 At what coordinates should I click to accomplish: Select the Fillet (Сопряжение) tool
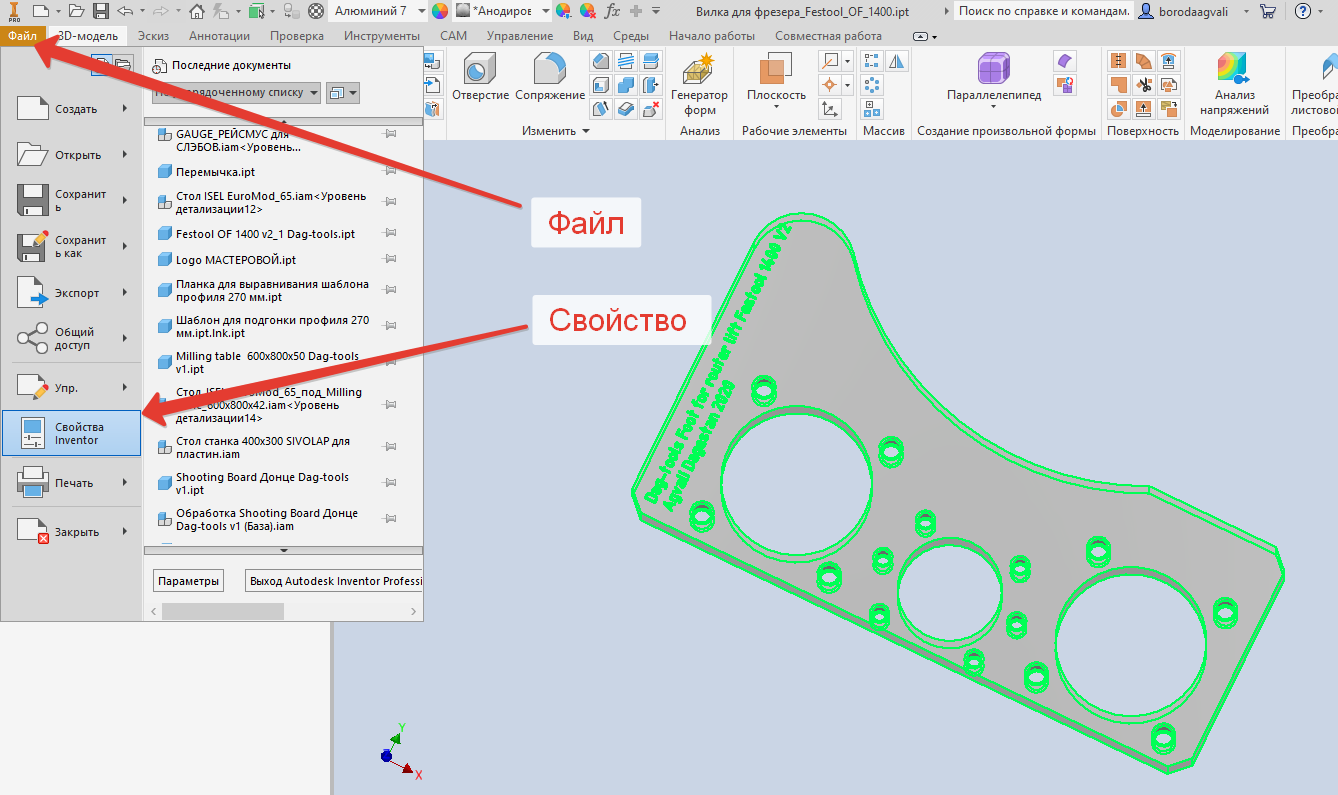(550, 77)
